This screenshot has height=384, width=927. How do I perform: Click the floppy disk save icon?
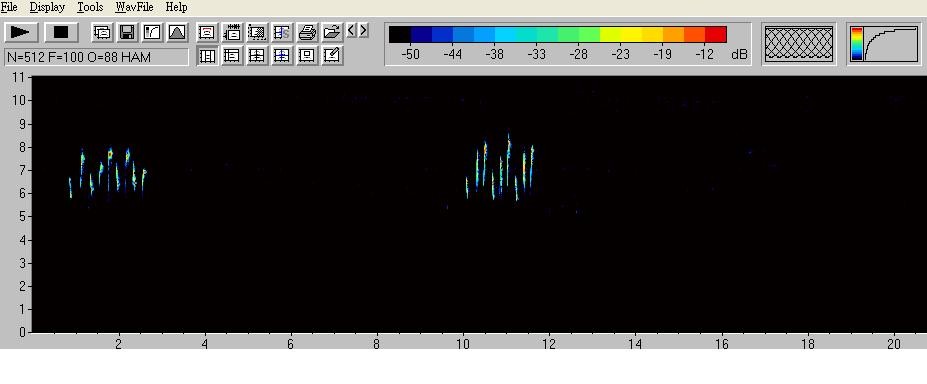(x=127, y=32)
